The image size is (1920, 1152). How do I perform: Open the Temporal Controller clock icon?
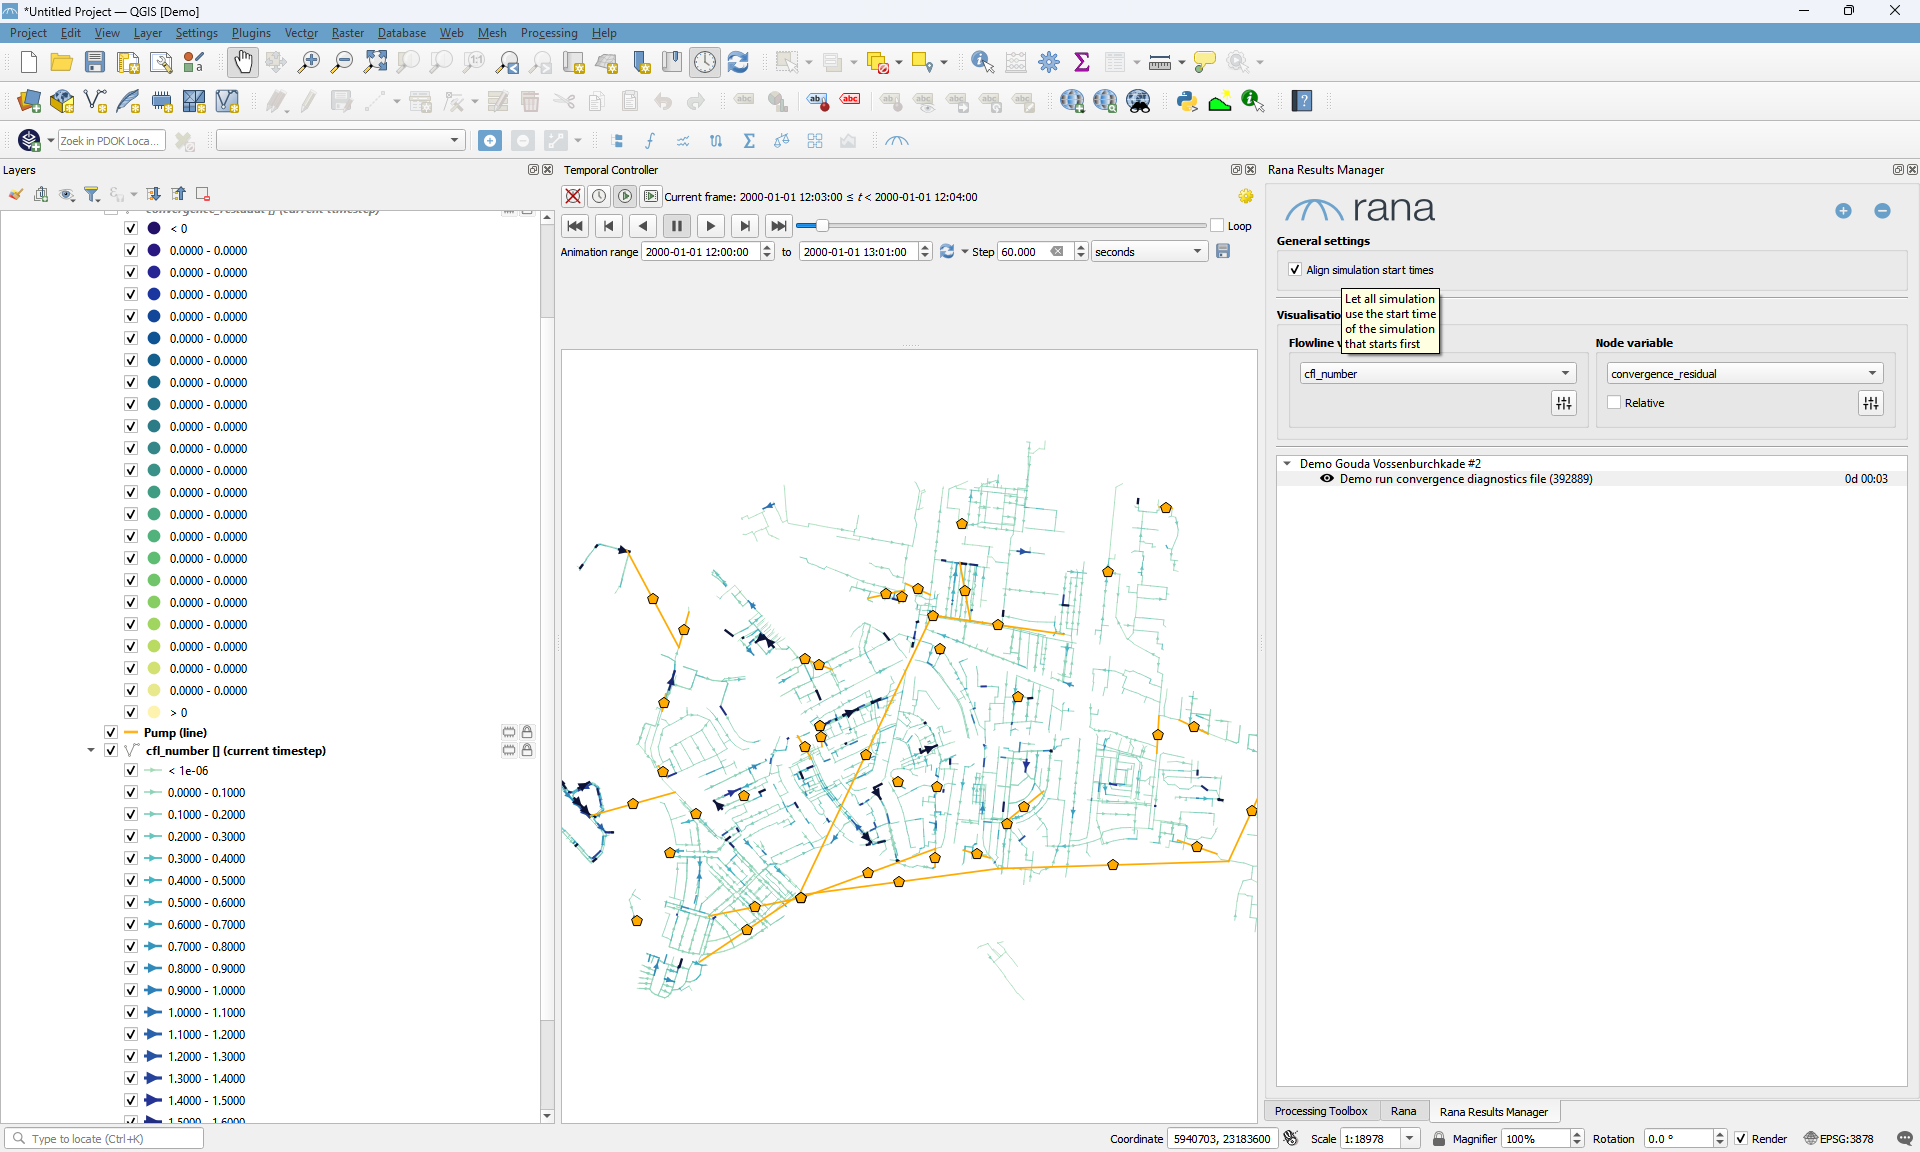click(705, 62)
